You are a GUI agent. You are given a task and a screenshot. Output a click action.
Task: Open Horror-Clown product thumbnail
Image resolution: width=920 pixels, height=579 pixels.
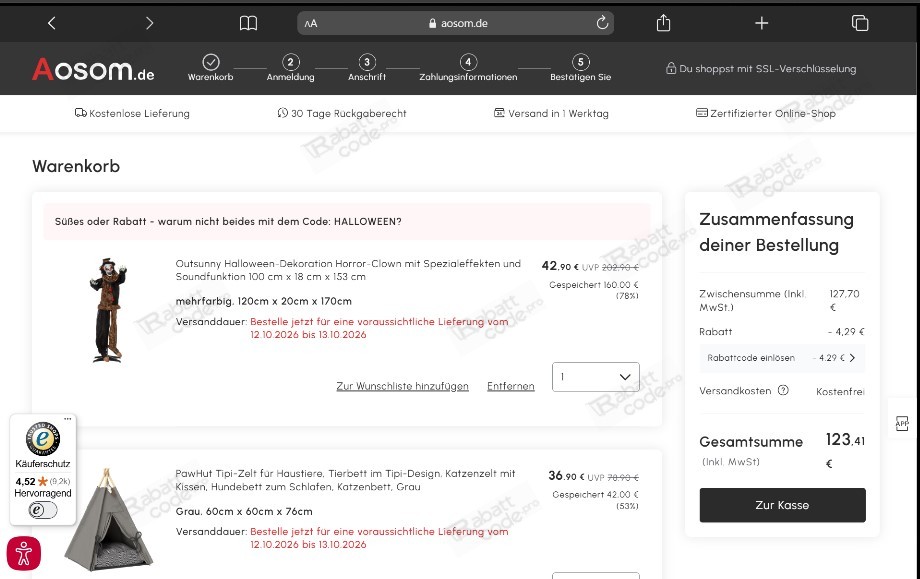coord(108,310)
